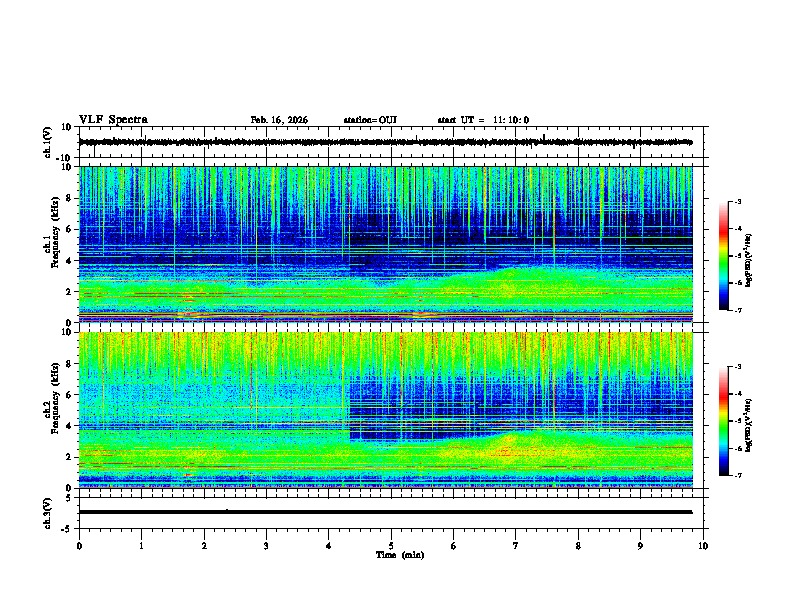Click time axis tick label "3"
The height and width of the screenshot is (612, 792).
(x=266, y=546)
